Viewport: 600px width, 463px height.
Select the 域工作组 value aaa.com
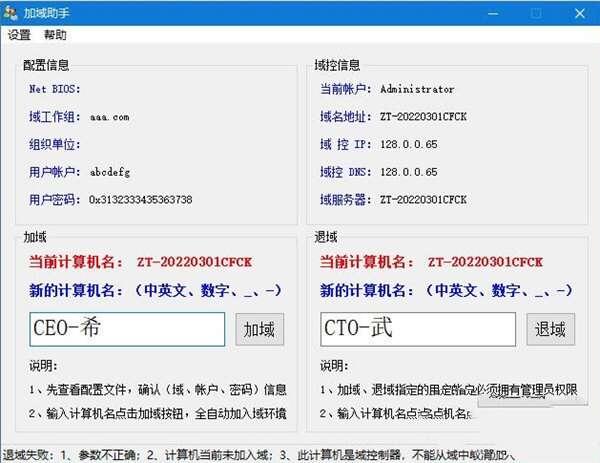point(109,117)
